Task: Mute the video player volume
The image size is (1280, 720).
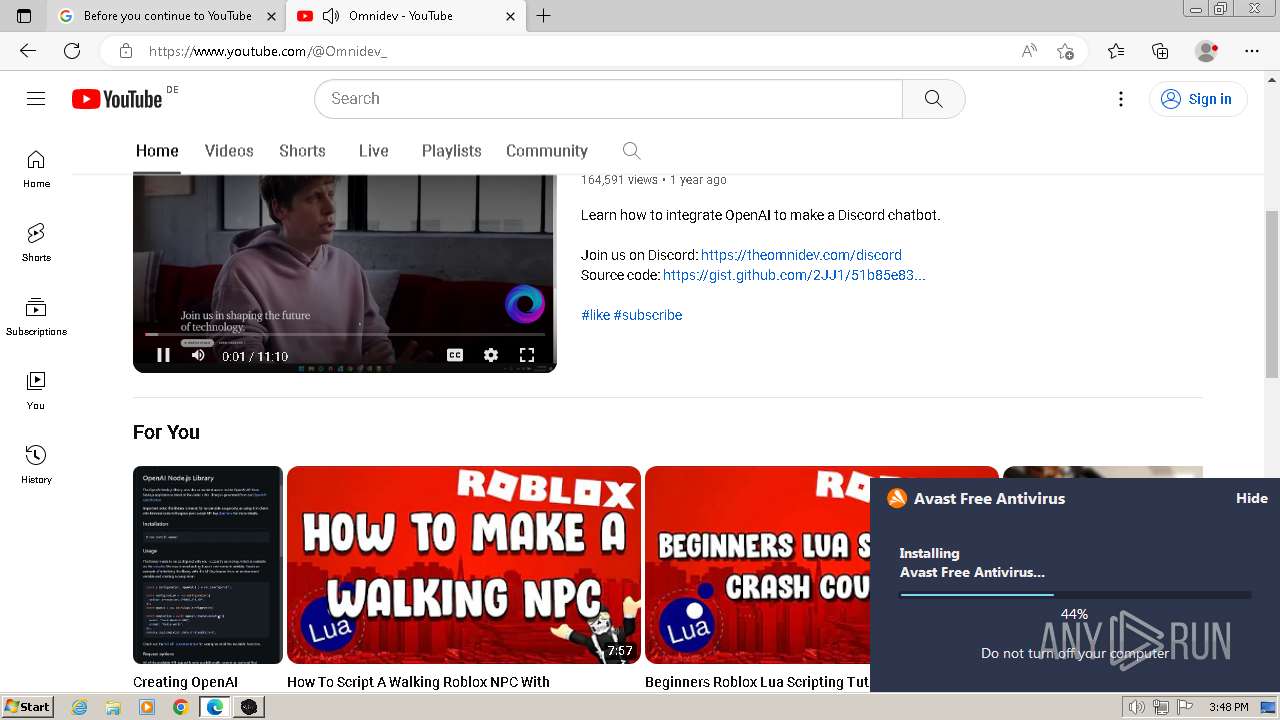Action: 198,355
